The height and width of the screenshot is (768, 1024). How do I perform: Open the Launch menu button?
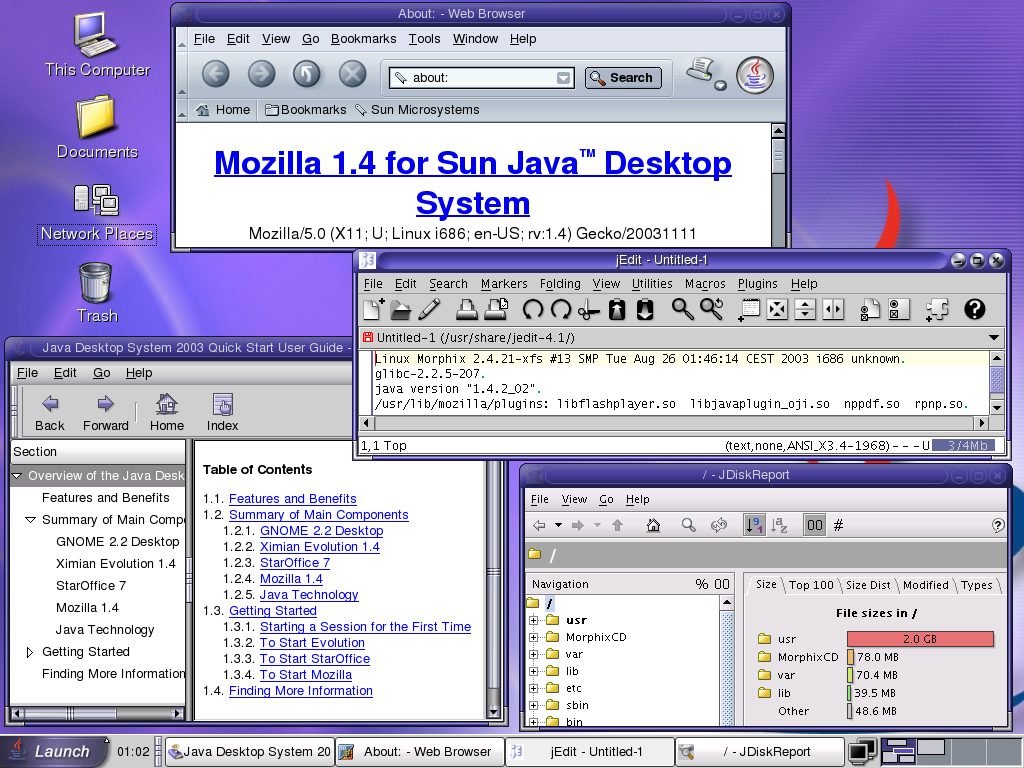(x=53, y=752)
